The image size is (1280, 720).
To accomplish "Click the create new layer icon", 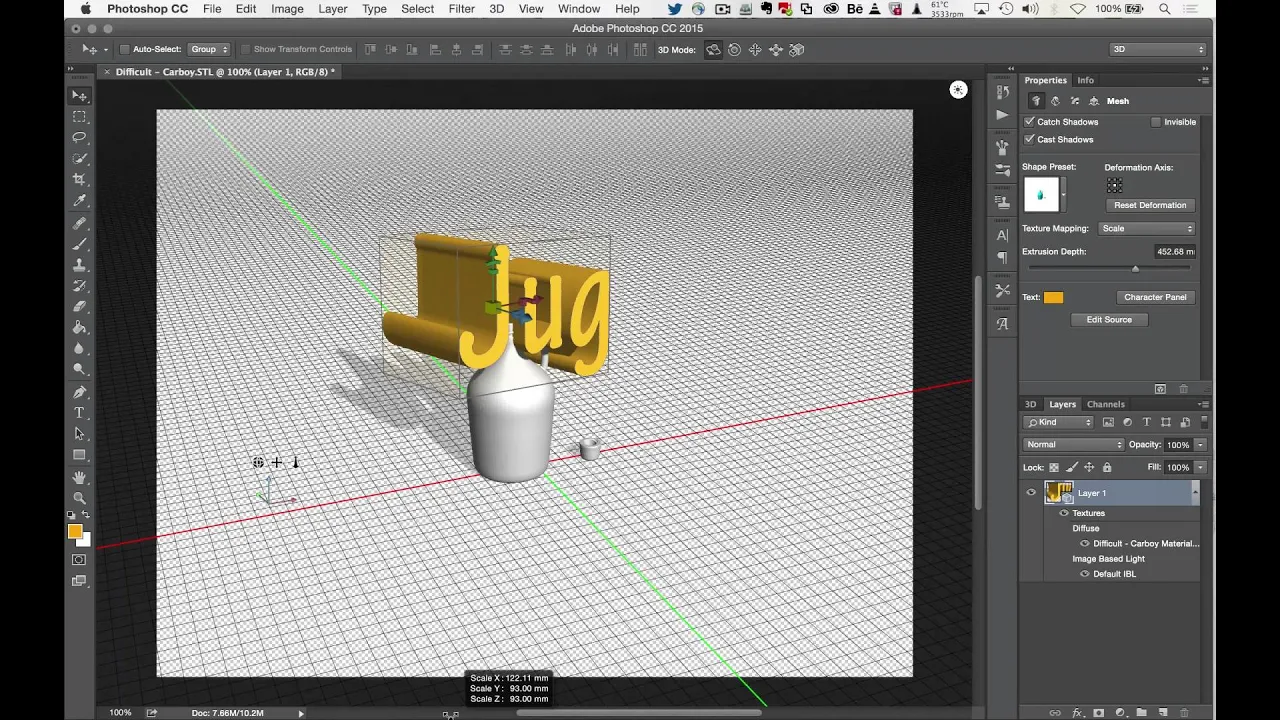I will 1162,713.
